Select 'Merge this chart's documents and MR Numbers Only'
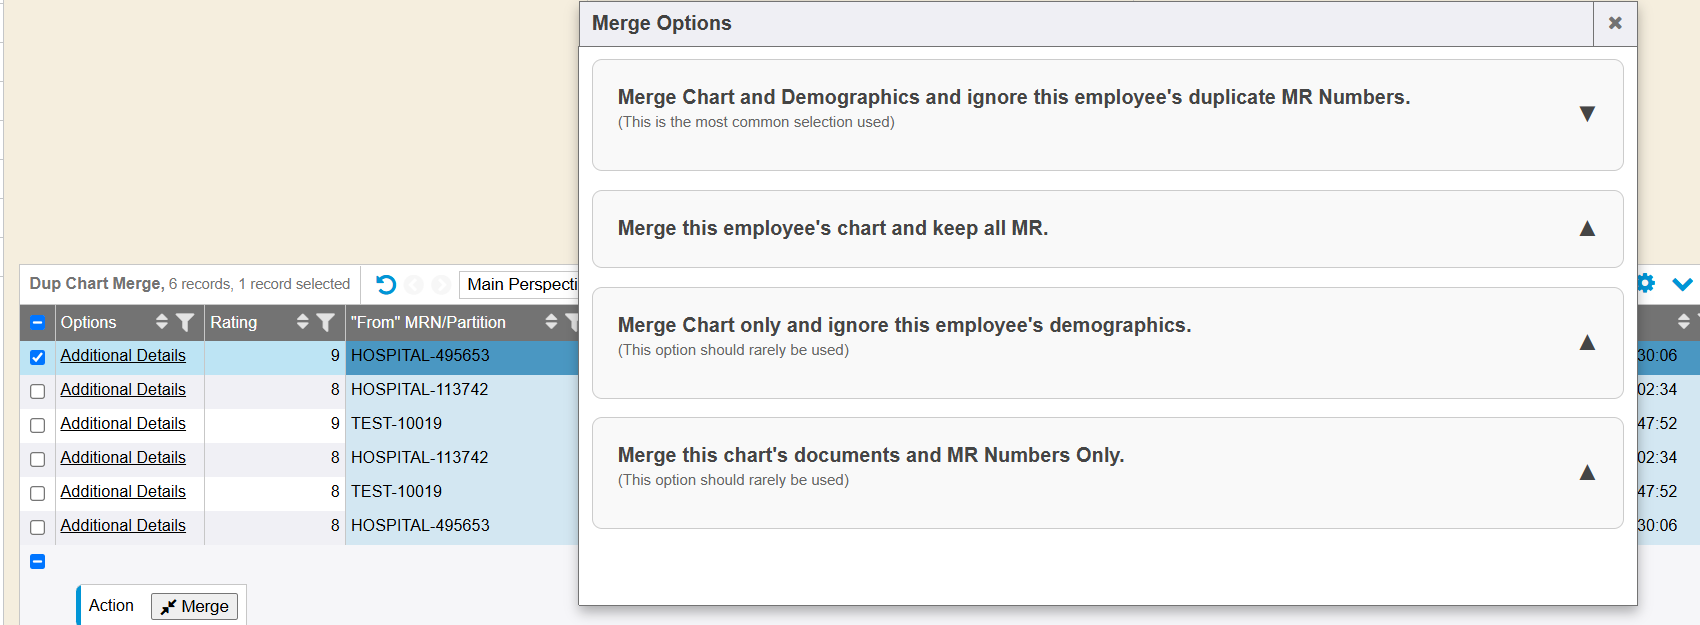Viewport: 1700px width, 625px height. point(870,456)
